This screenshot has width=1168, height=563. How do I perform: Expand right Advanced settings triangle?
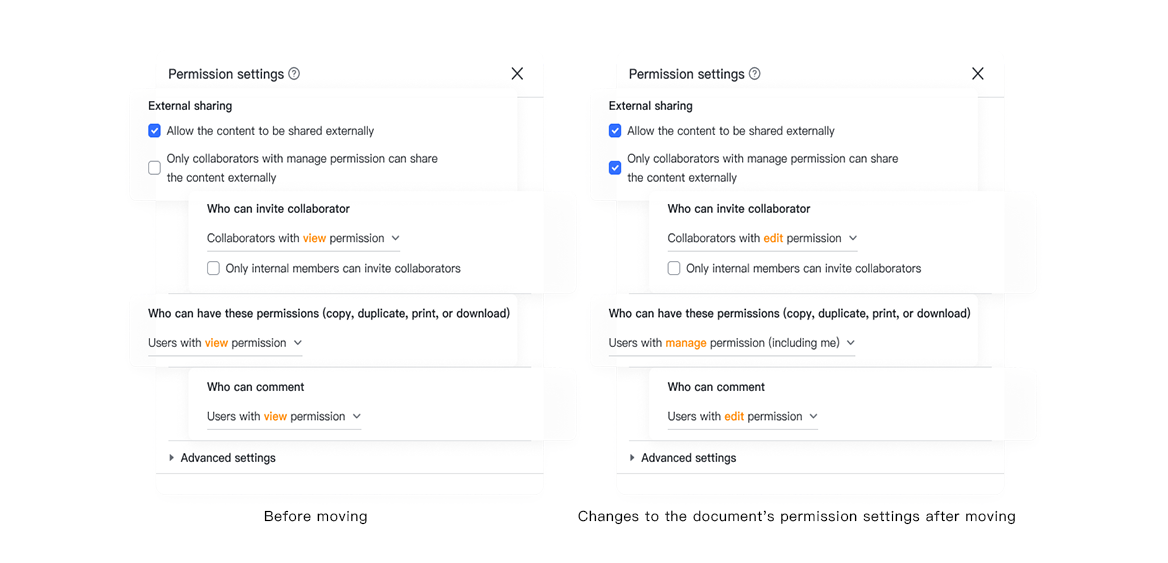coord(632,458)
